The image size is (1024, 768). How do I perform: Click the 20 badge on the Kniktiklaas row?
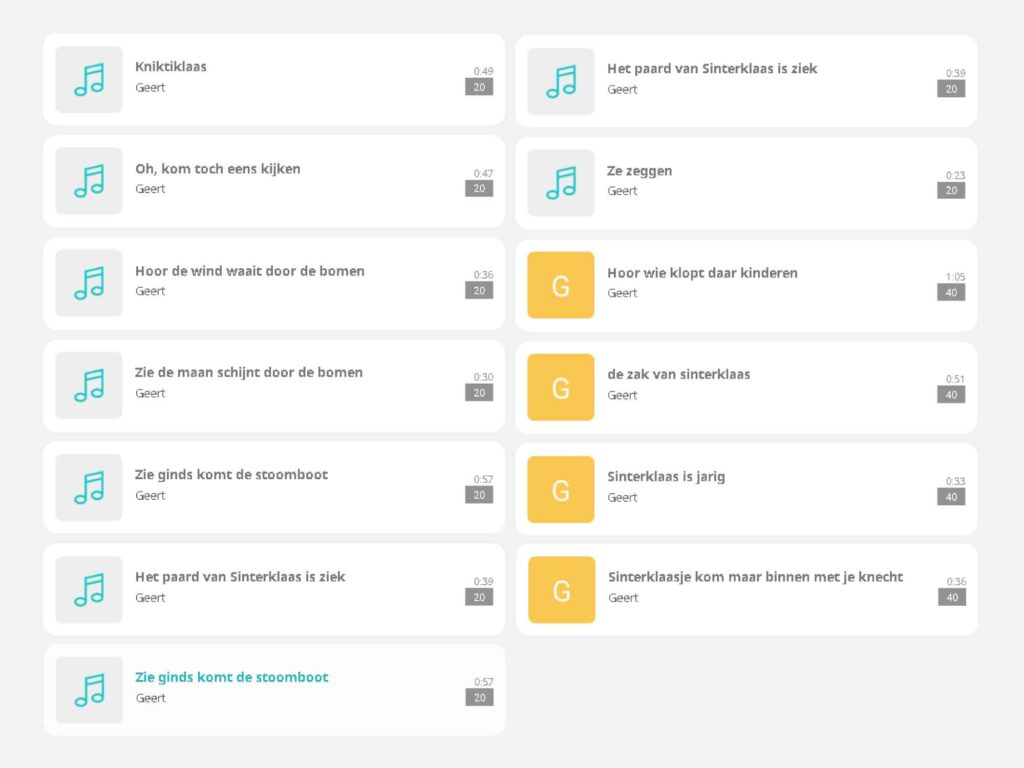tap(479, 87)
